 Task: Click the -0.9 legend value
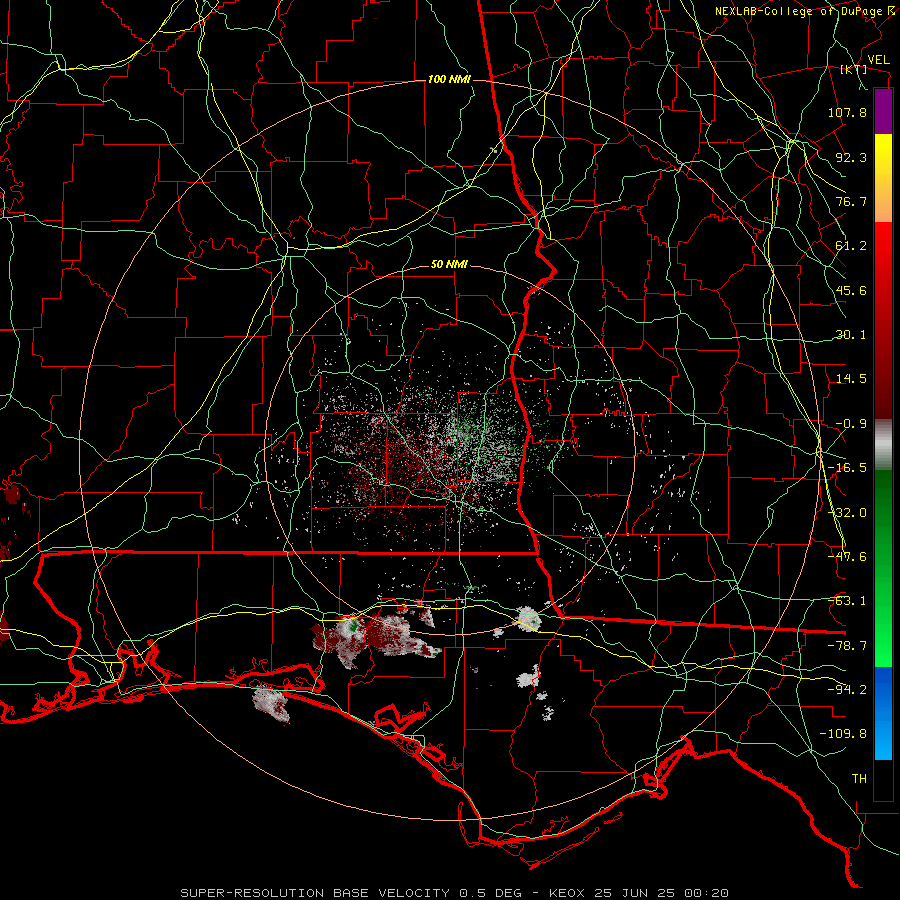click(x=851, y=424)
